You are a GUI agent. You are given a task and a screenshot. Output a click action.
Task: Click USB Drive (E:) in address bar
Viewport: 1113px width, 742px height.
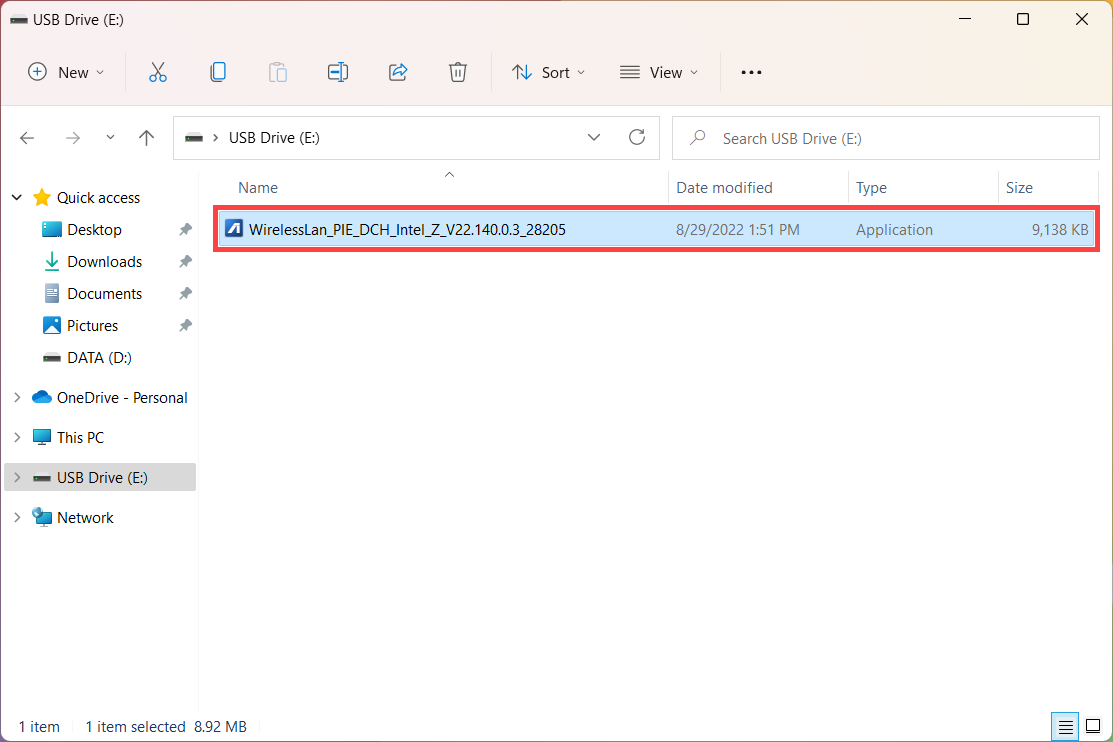click(x=274, y=138)
